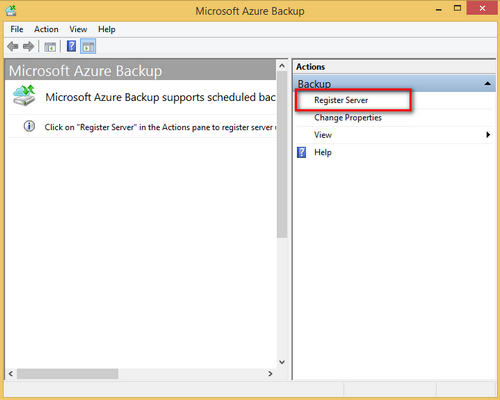Toggle the Show/Hide Action Pane icon
The image size is (500, 400).
point(88,46)
